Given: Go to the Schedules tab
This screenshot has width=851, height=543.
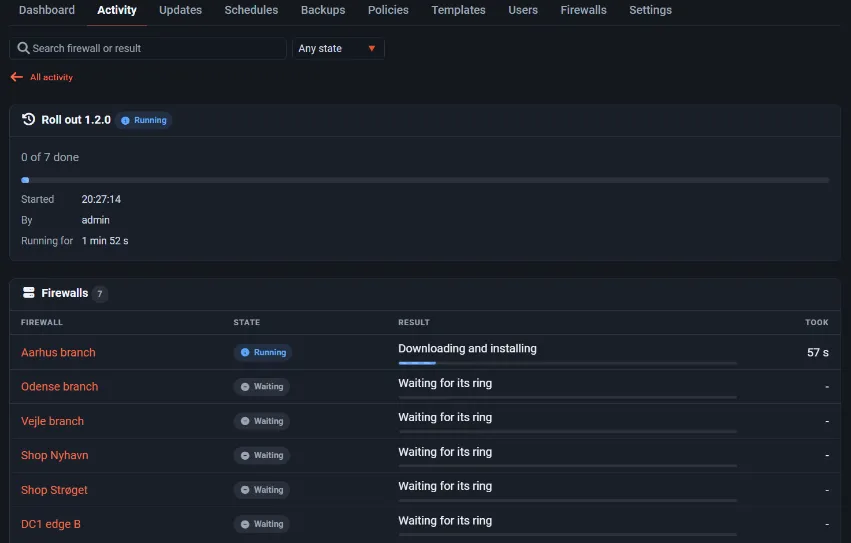Looking at the screenshot, I should pos(251,10).
